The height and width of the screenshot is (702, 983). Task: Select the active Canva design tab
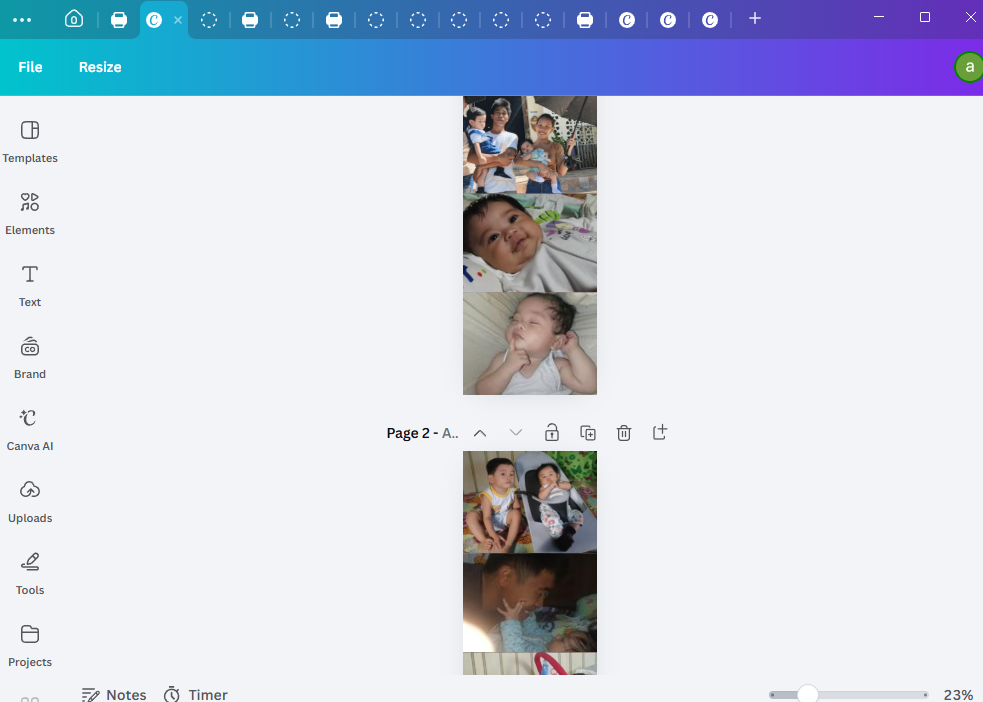coord(154,20)
